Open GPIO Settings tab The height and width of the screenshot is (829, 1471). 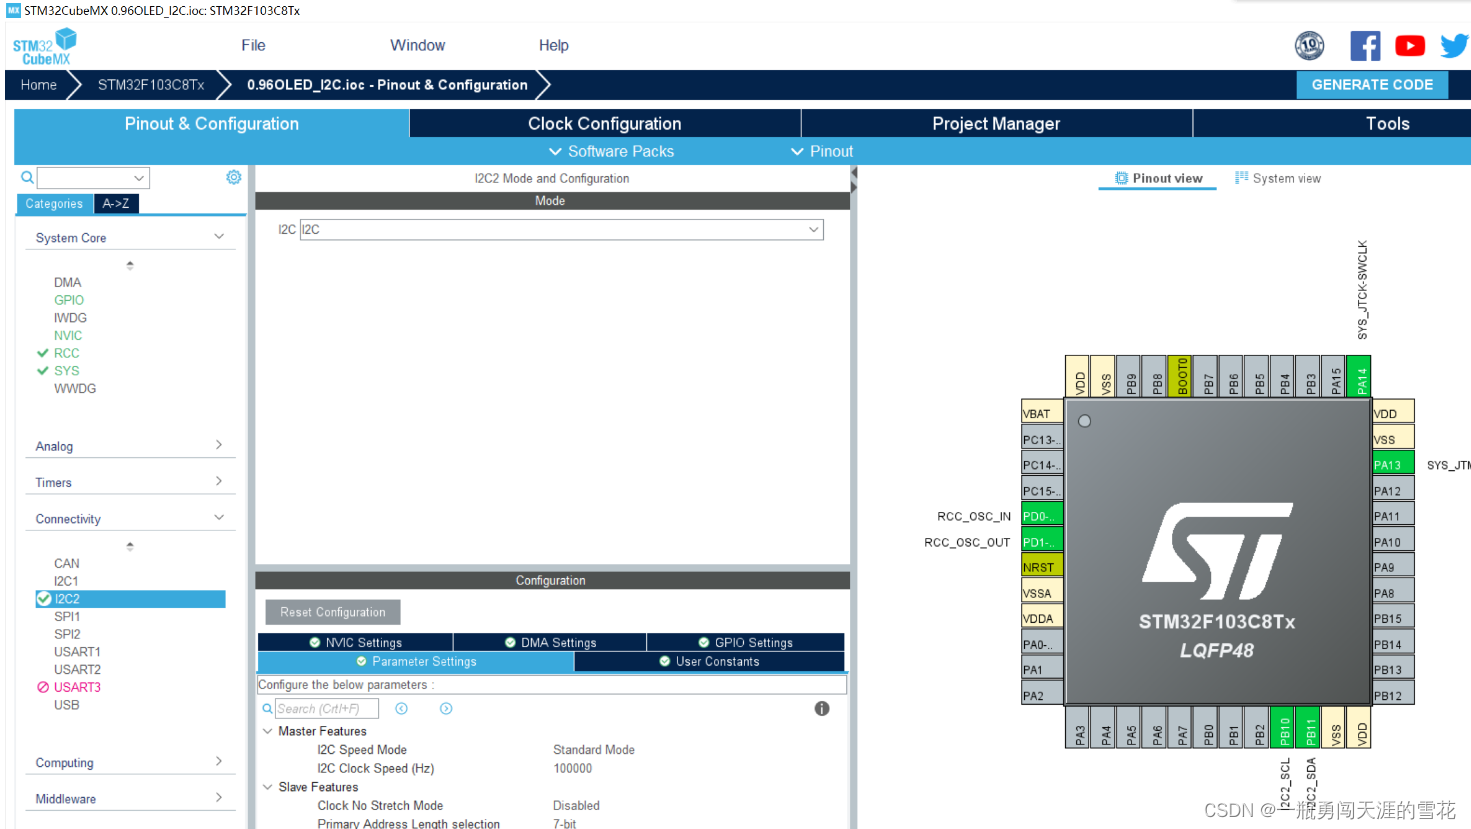(x=745, y=642)
